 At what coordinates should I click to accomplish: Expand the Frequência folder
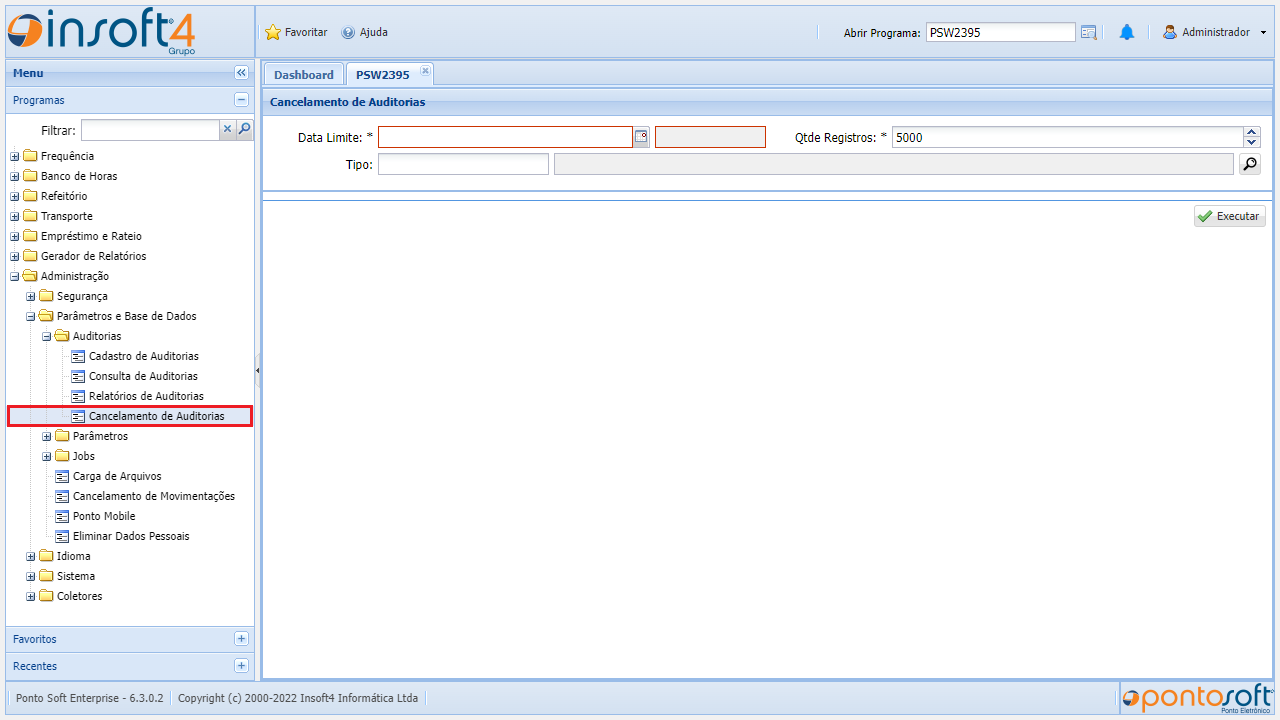click(x=15, y=156)
